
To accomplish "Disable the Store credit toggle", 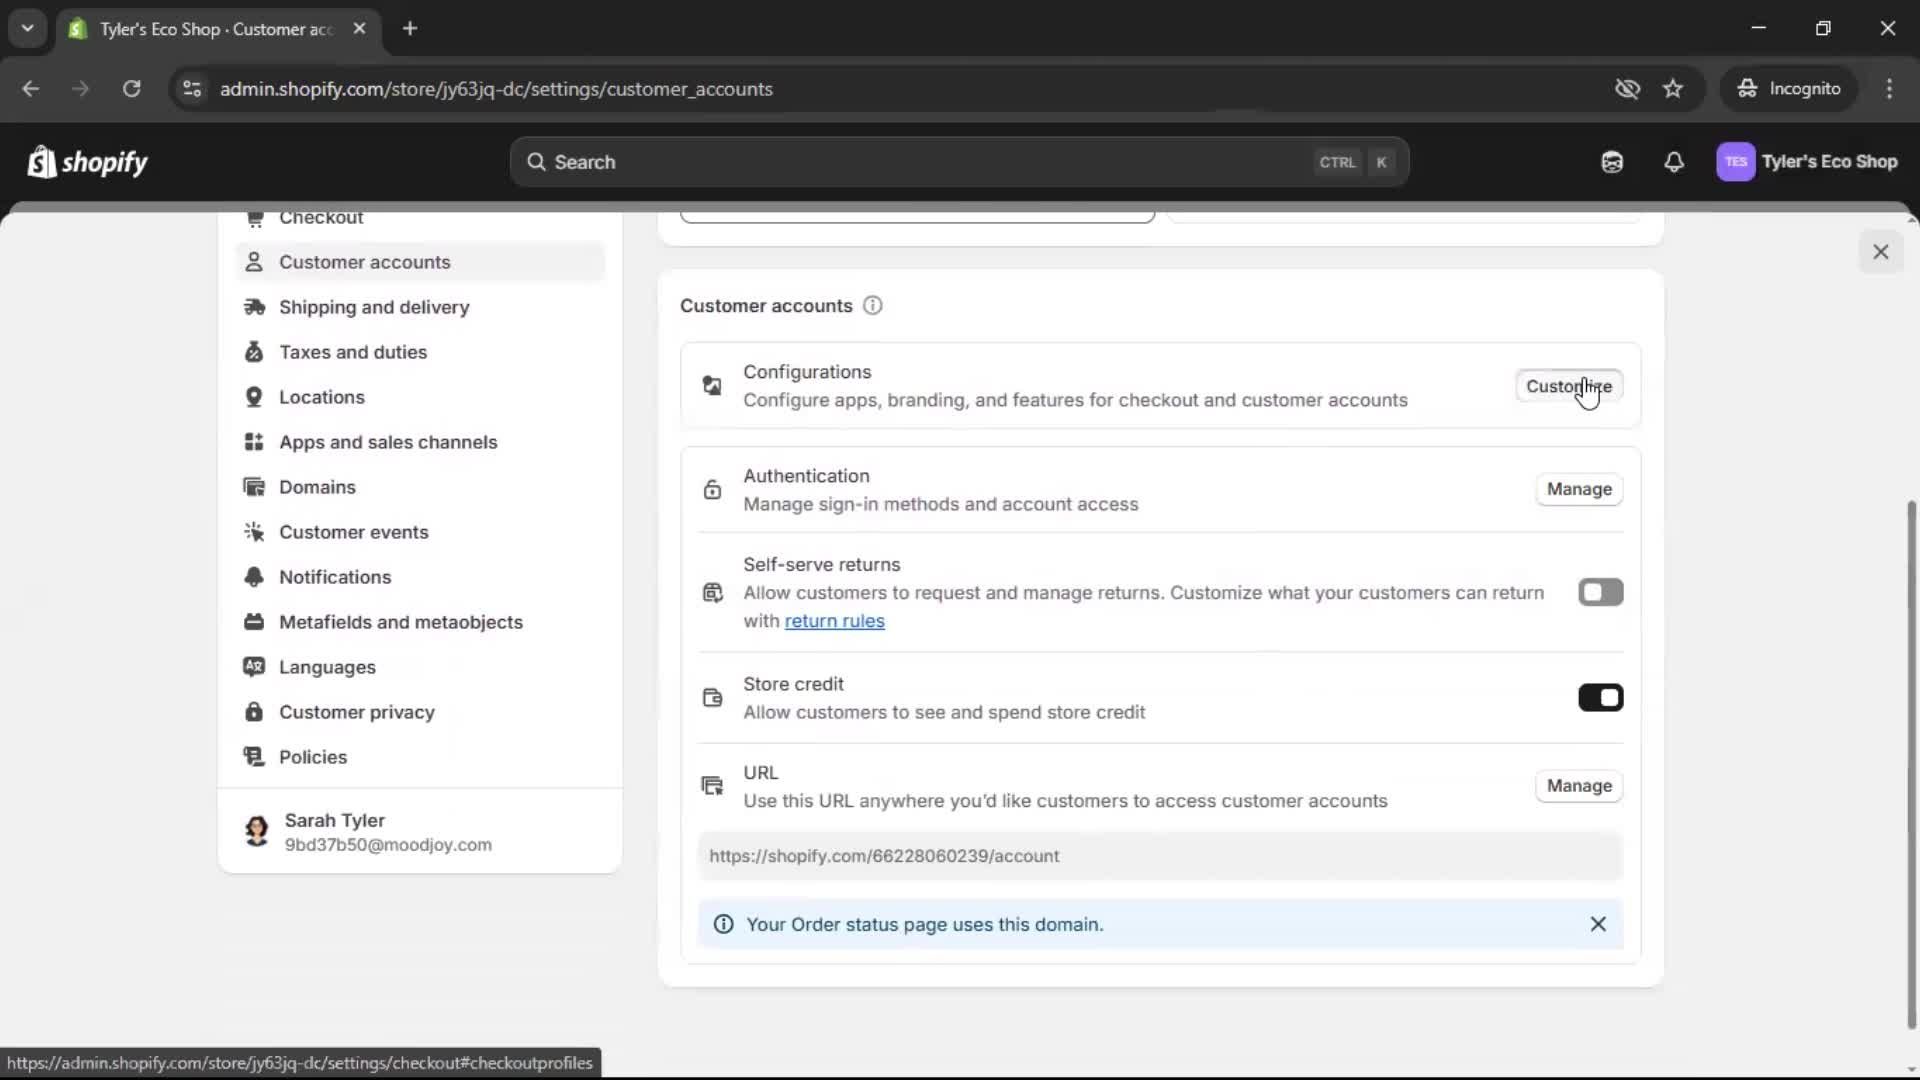I will pyautogui.click(x=1600, y=697).
